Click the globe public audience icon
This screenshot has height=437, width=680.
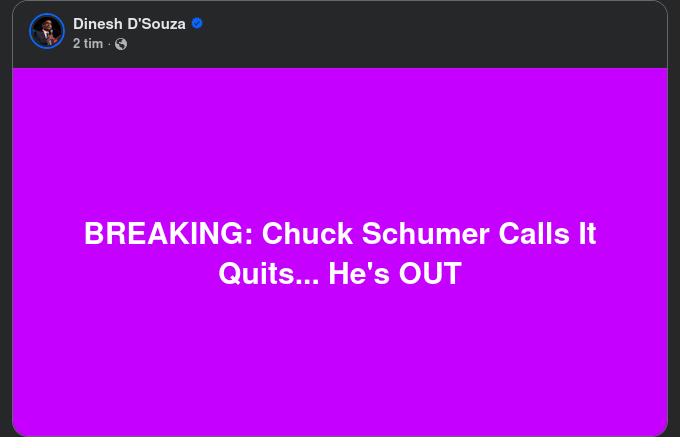(121, 44)
